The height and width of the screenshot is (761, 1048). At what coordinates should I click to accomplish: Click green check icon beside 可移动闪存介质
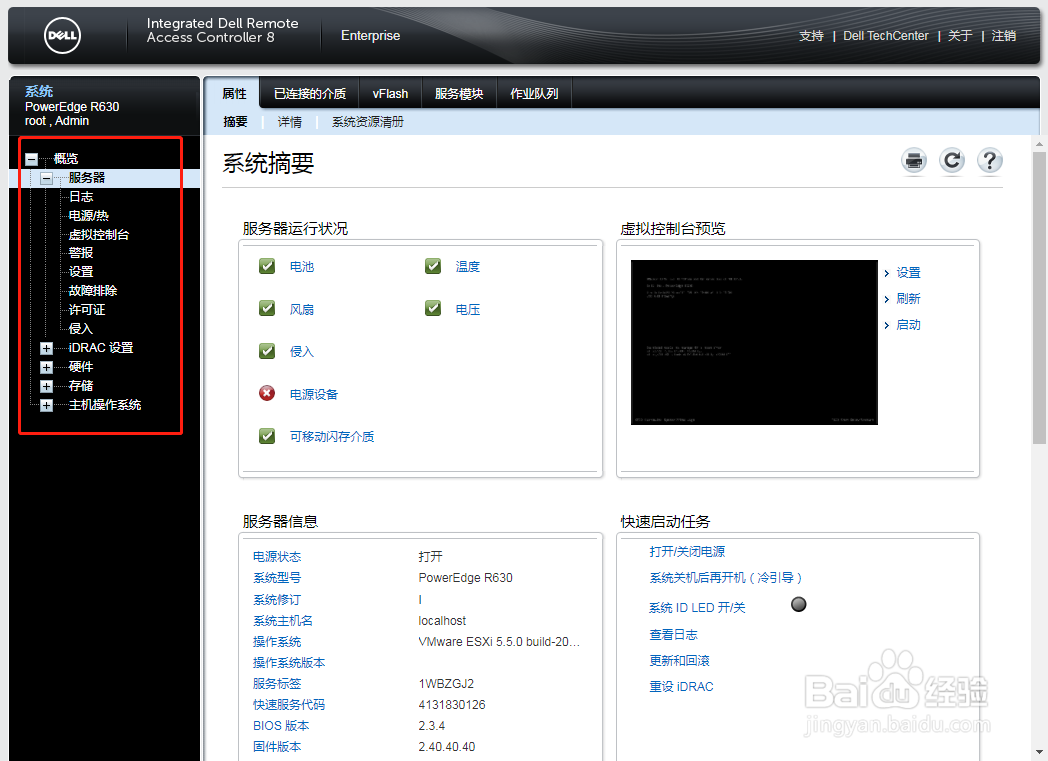point(267,436)
